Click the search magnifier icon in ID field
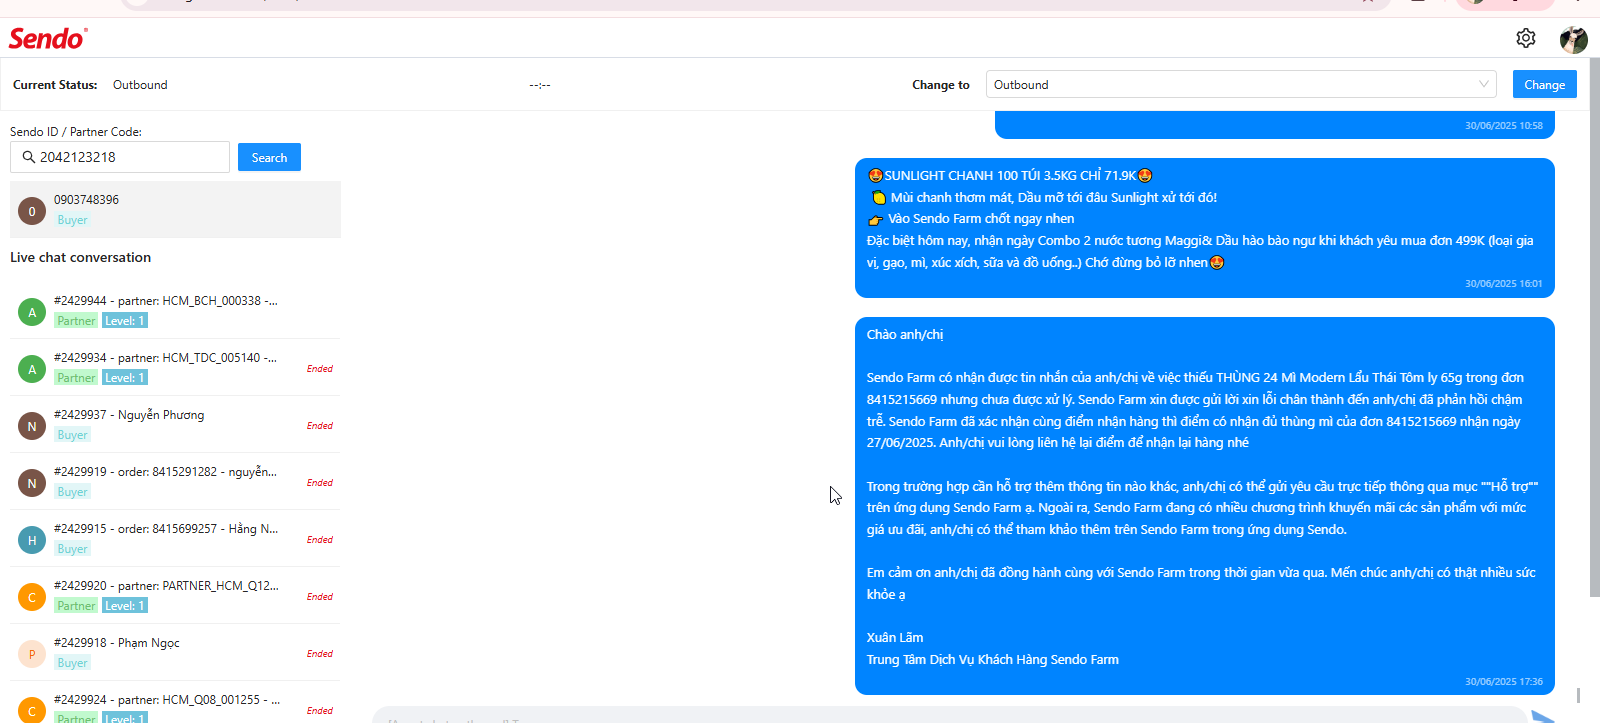1600x723 pixels. click(28, 157)
